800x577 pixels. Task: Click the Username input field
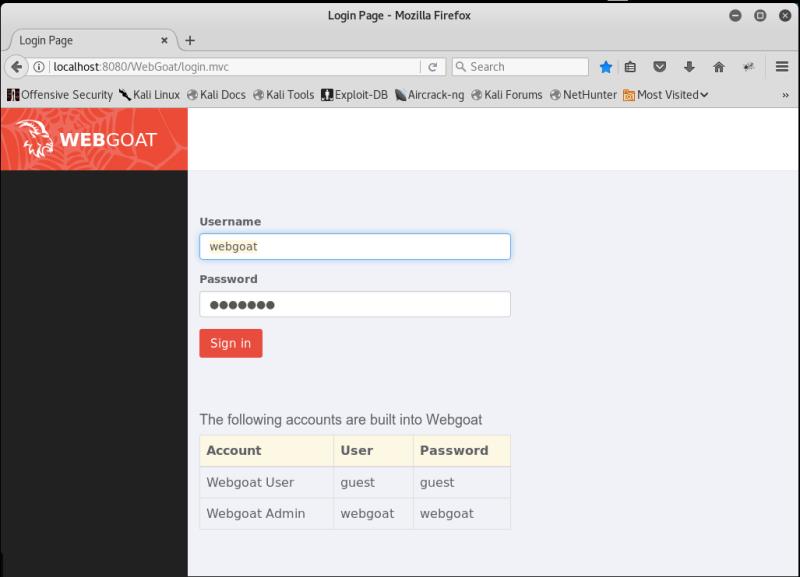coord(355,246)
